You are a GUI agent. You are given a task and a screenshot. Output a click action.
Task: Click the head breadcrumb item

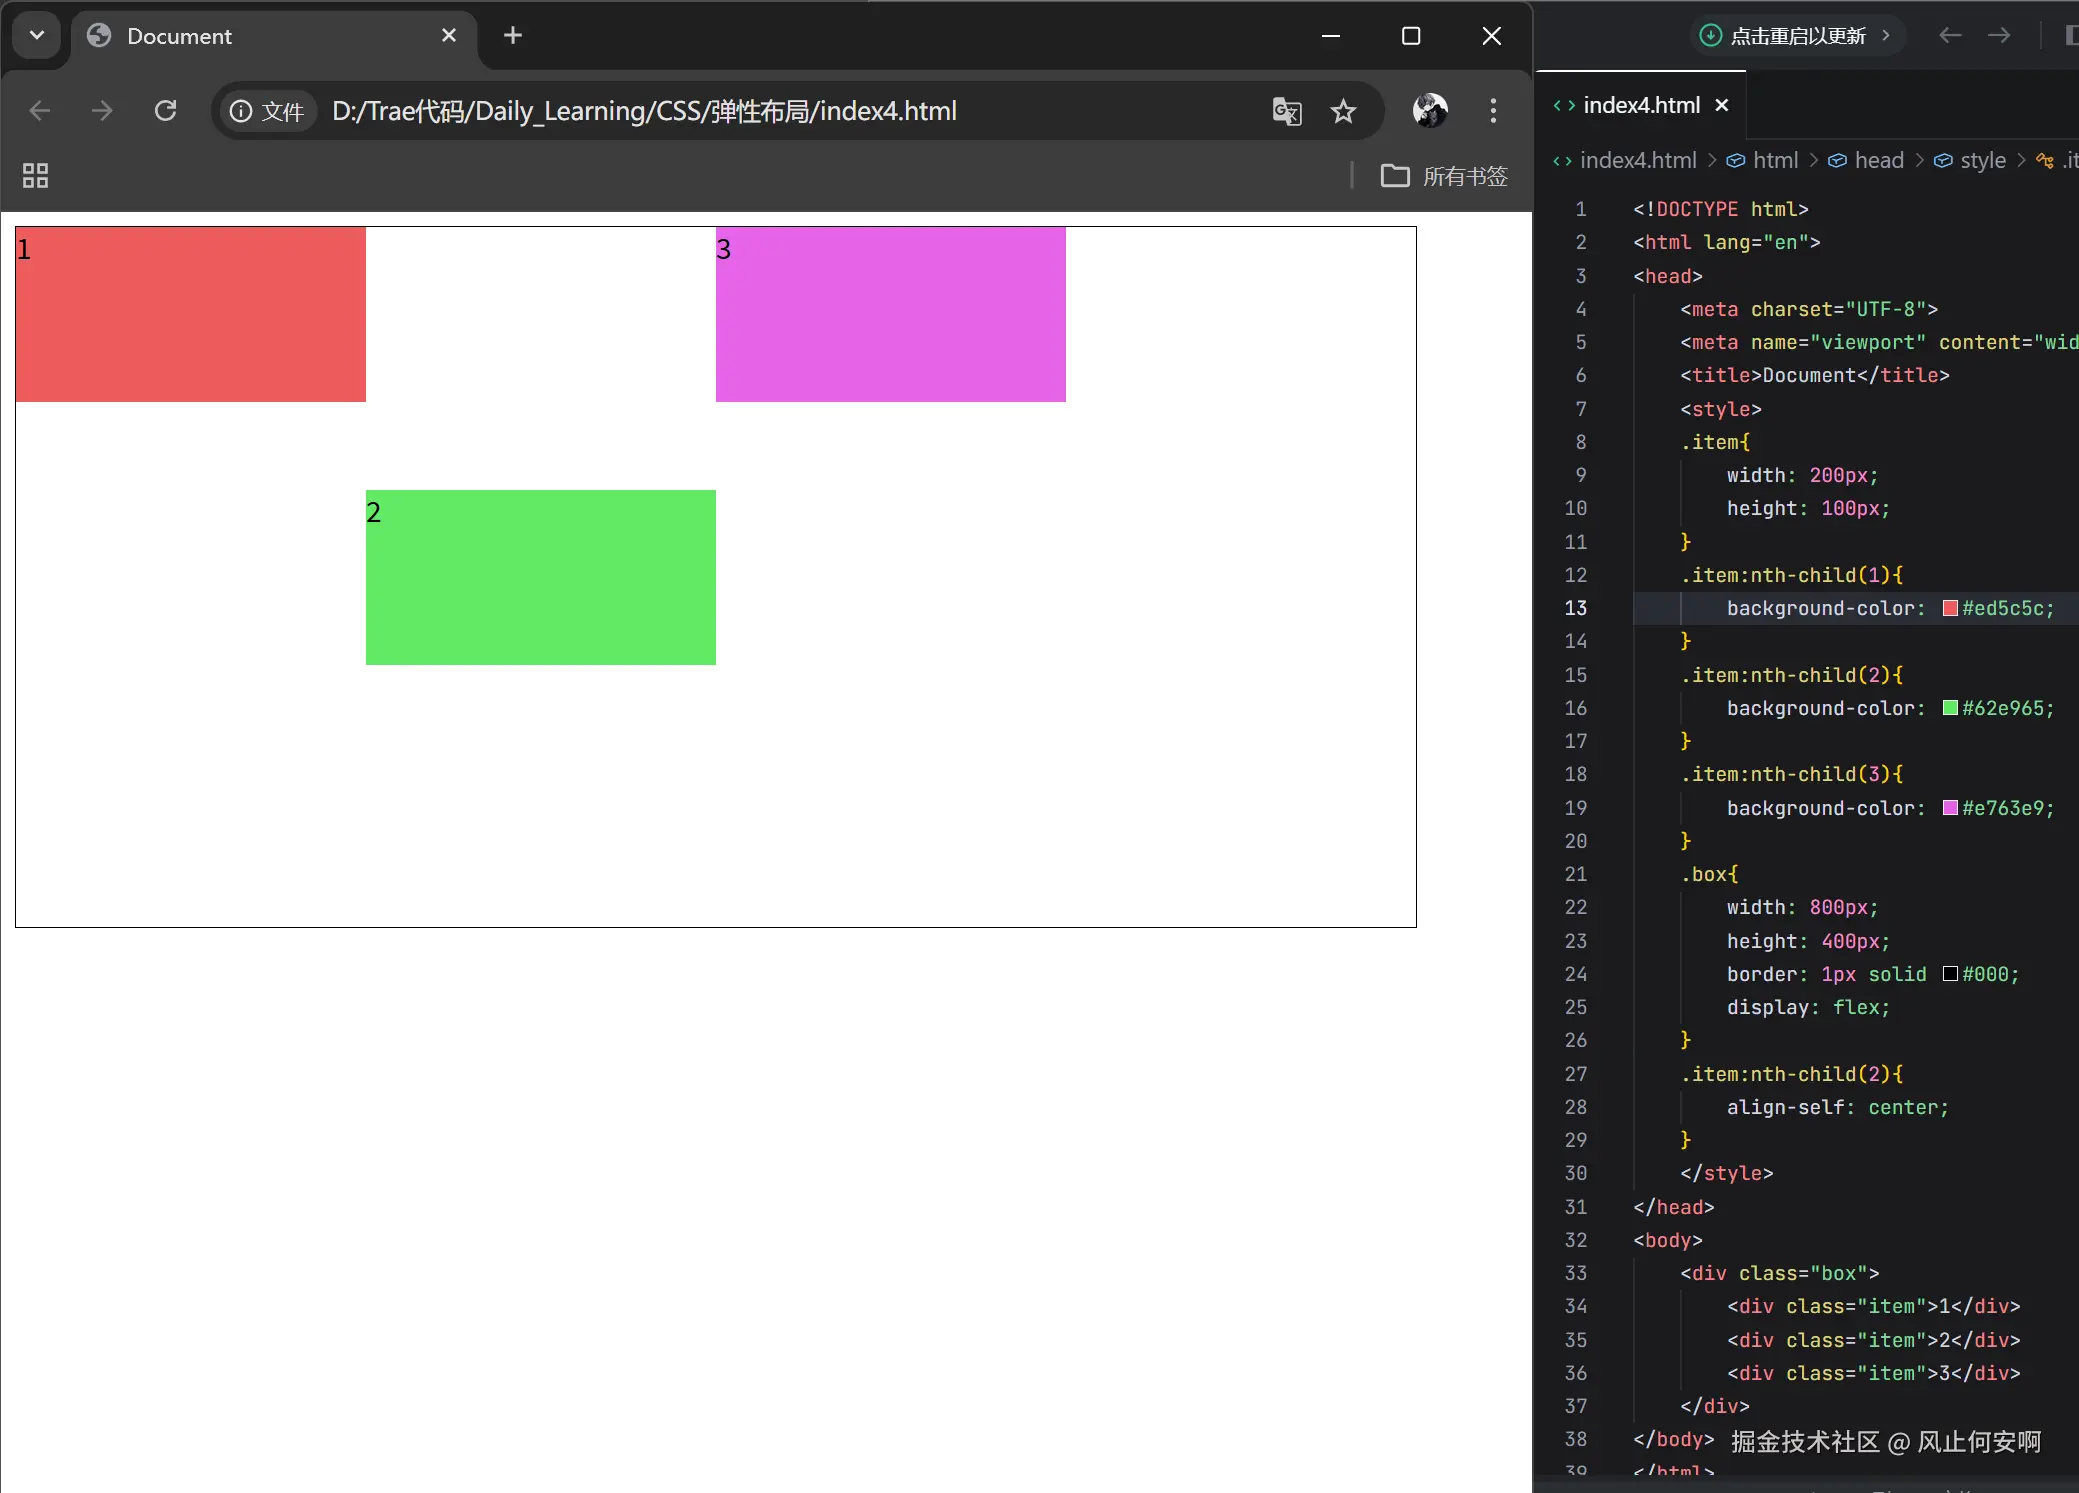pyautogui.click(x=1878, y=160)
